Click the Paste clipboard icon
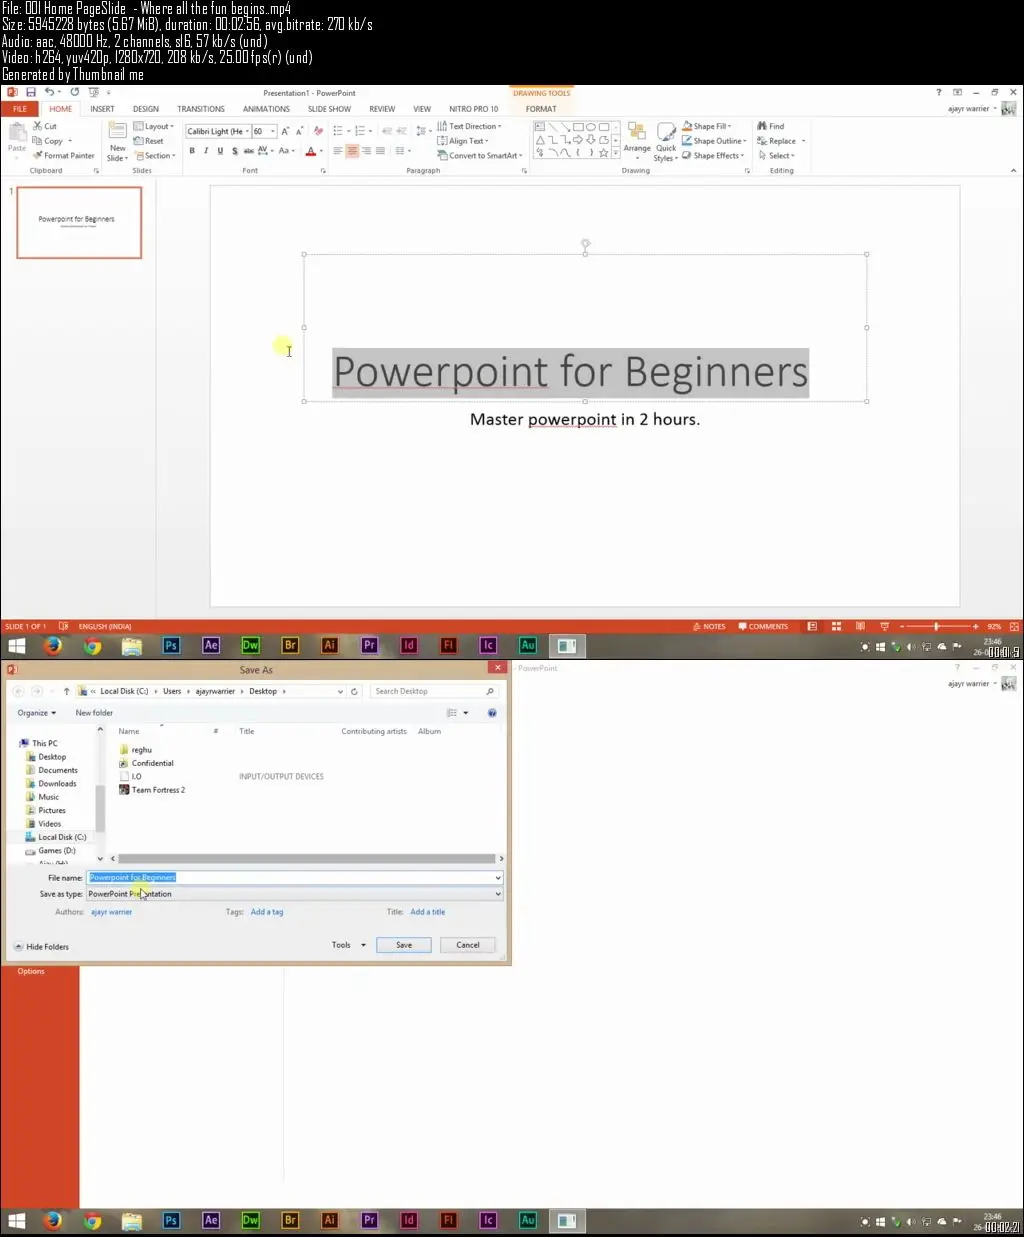Screen dimensions: 1024x1237 17,132
